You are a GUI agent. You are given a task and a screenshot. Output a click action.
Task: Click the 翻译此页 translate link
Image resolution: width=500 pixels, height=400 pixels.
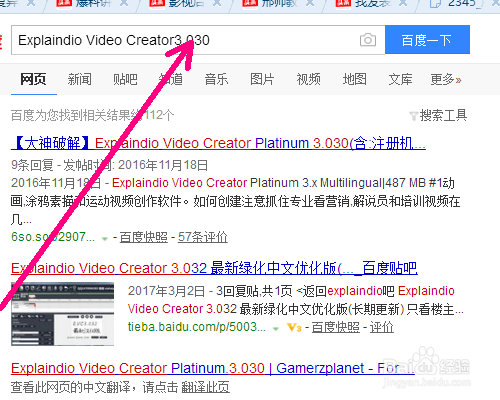[206, 387]
